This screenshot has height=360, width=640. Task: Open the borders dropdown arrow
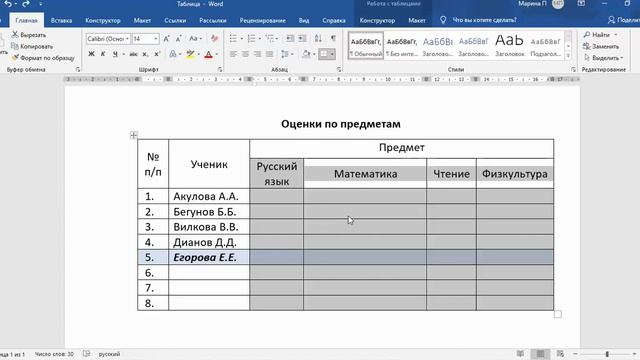(x=332, y=54)
